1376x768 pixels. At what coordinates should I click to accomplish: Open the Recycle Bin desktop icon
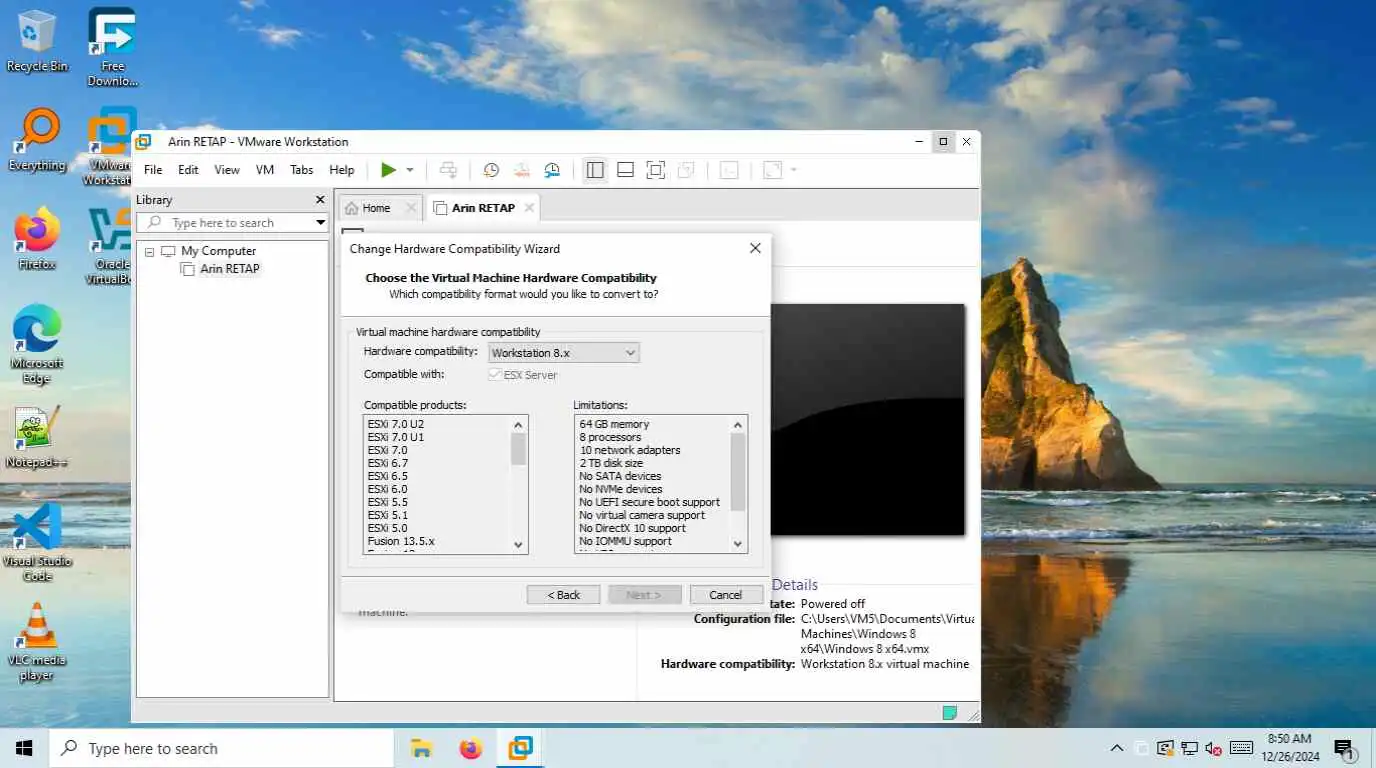point(37,42)
